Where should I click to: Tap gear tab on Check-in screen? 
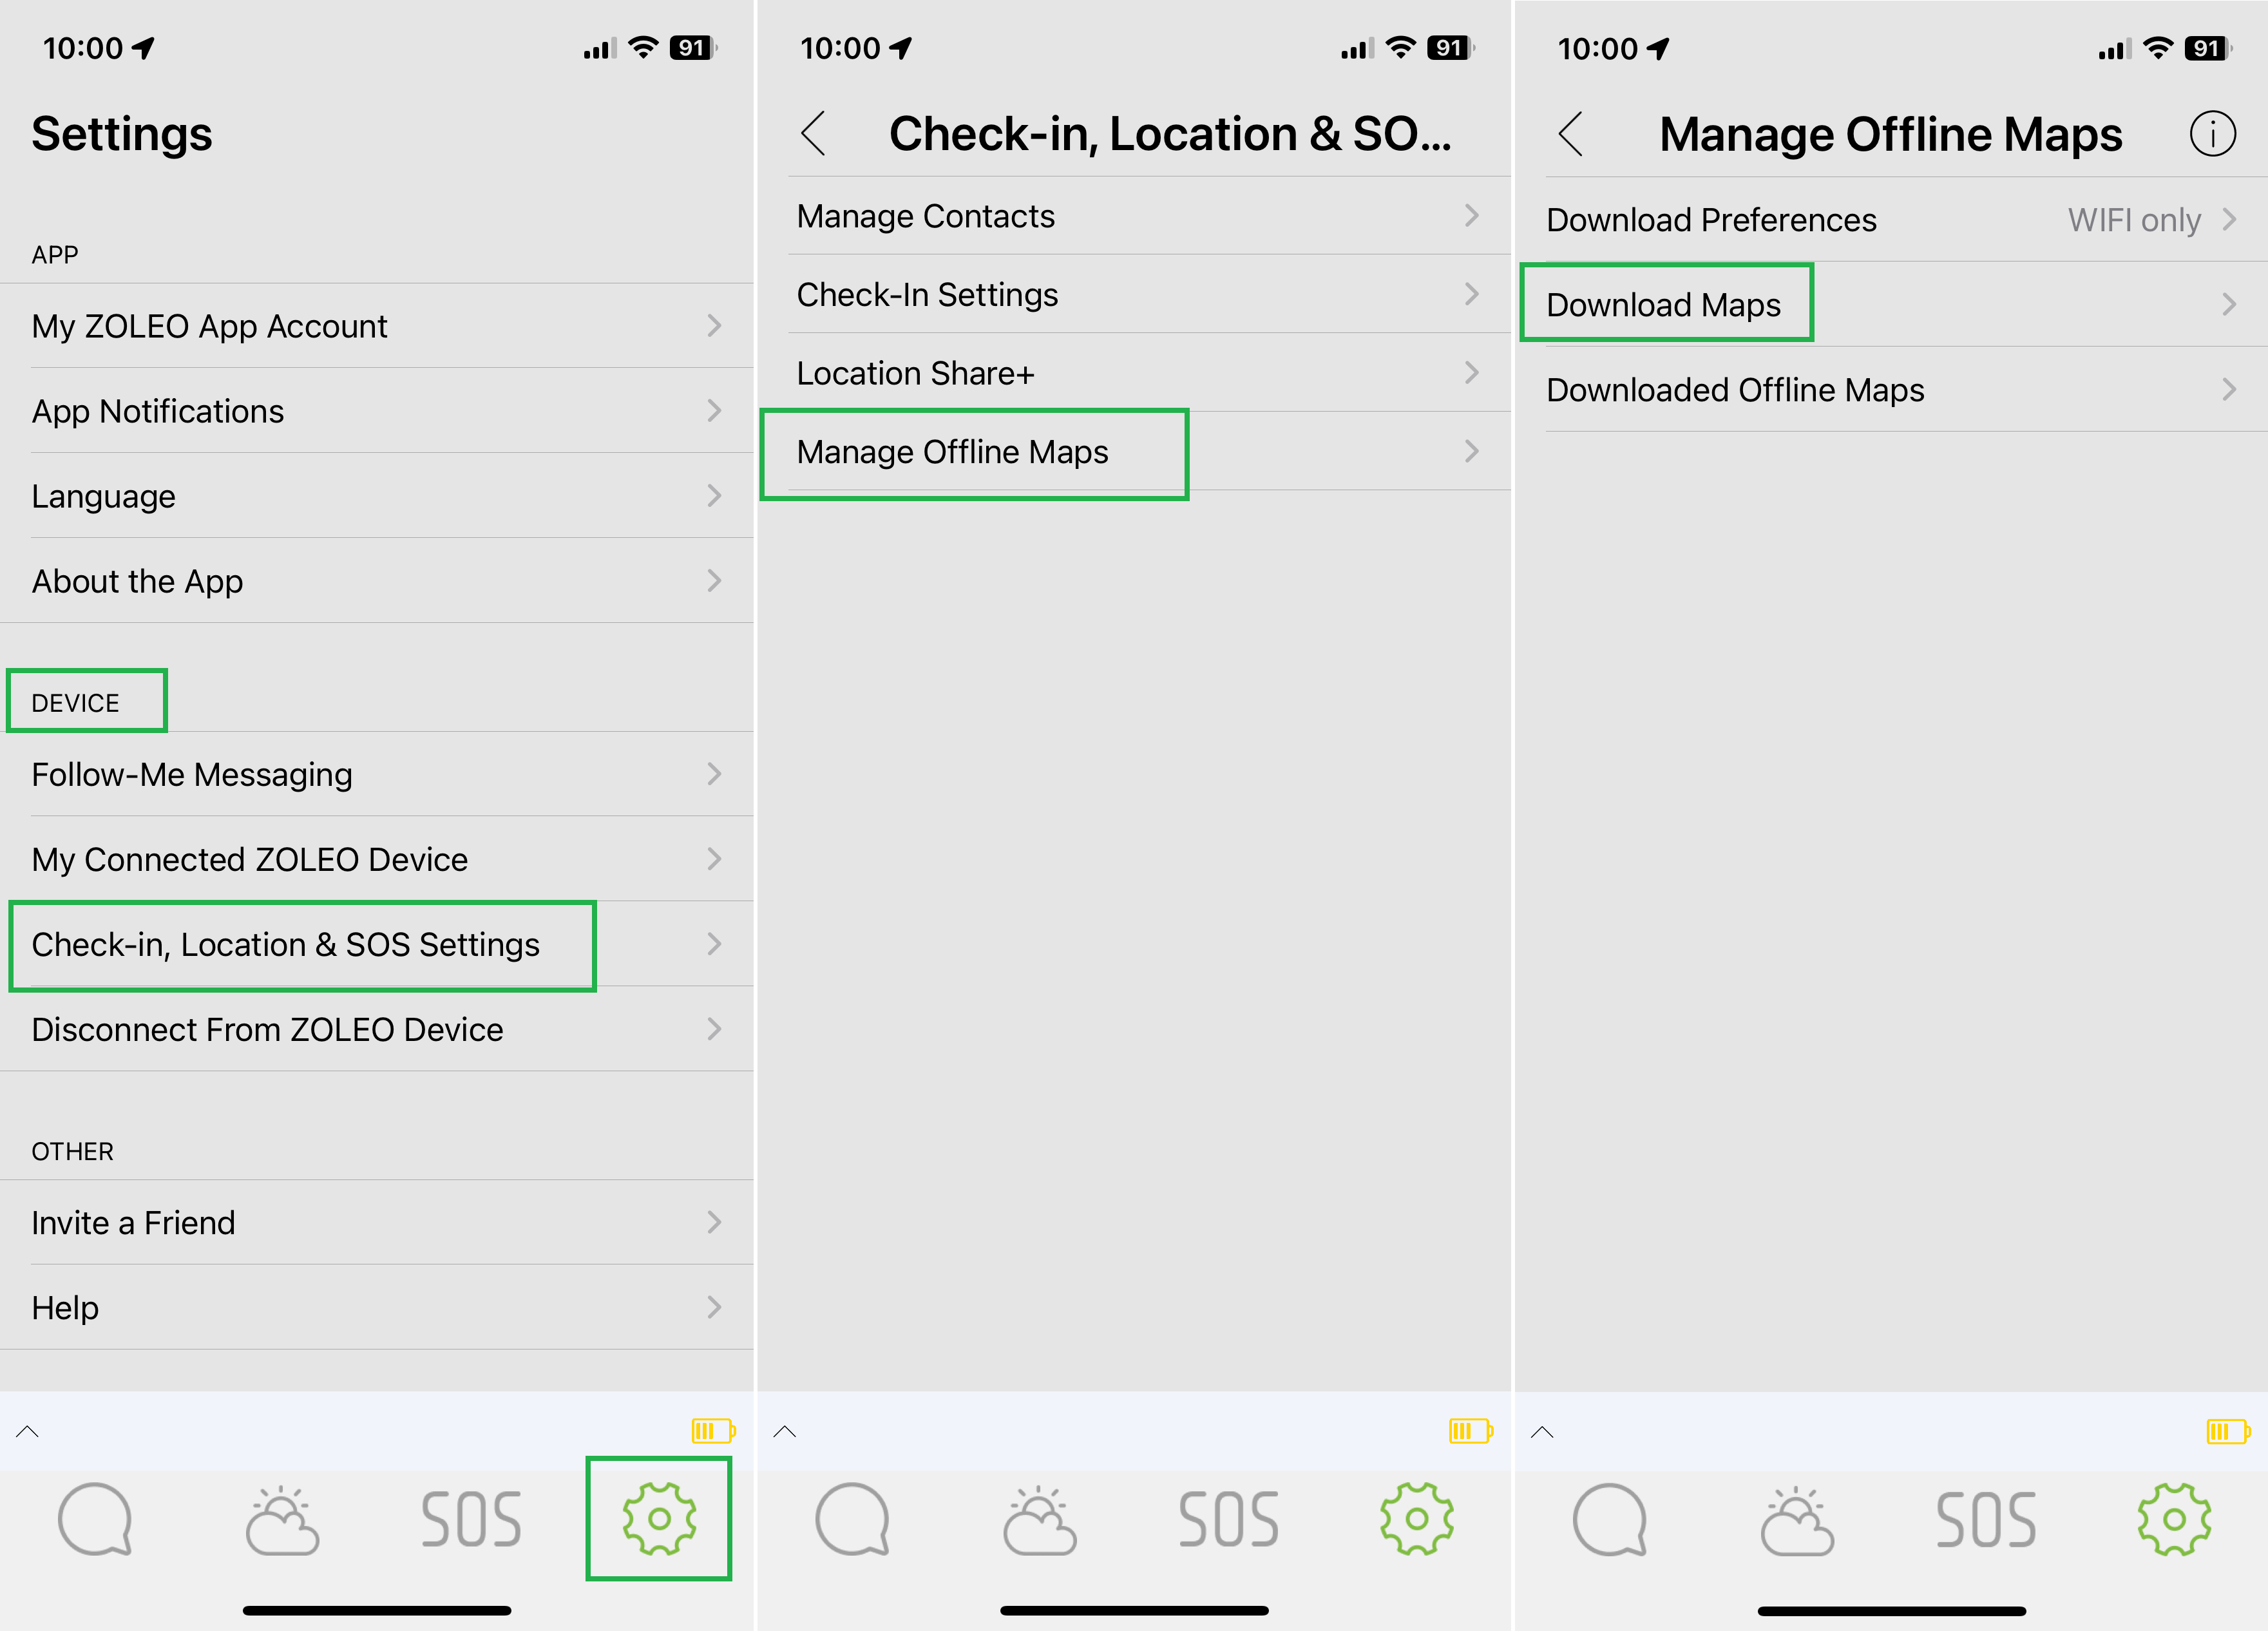pyautogui.click(x=1417, y=1519)
